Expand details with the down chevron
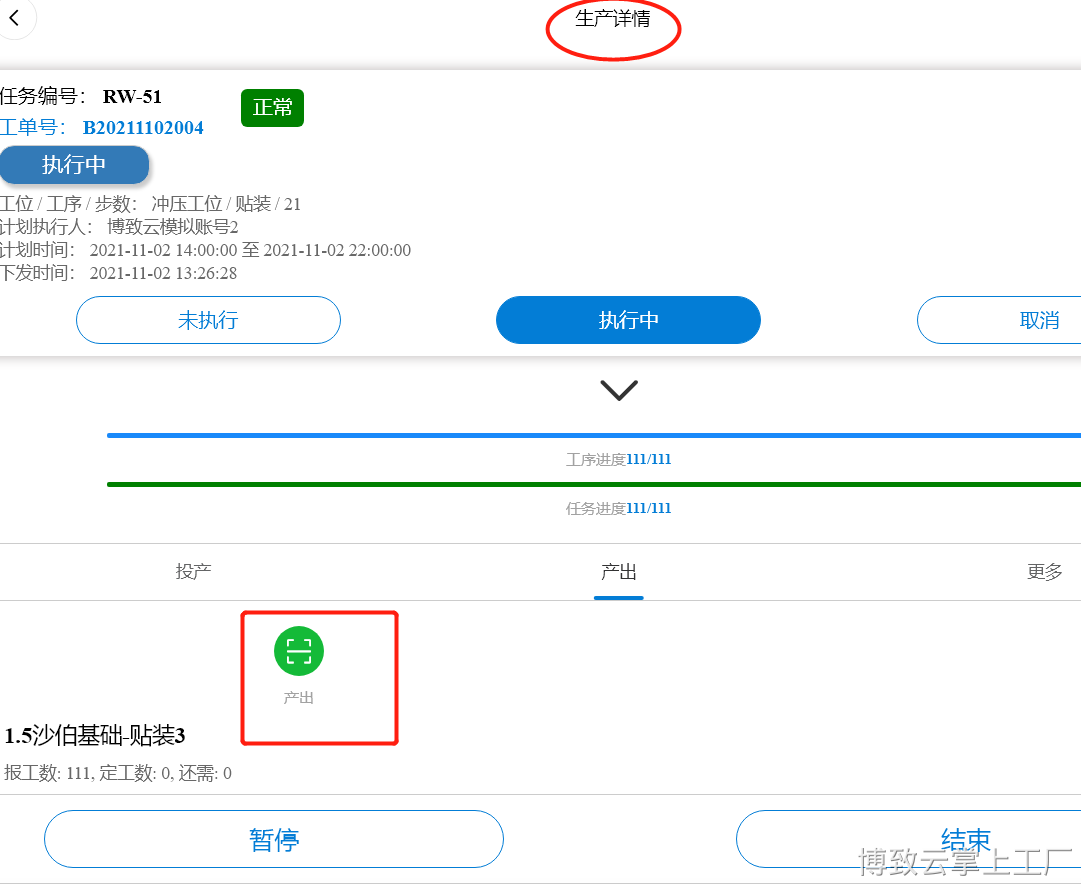The width and height of the screenshot is (1081, 885). coord(618,390)
